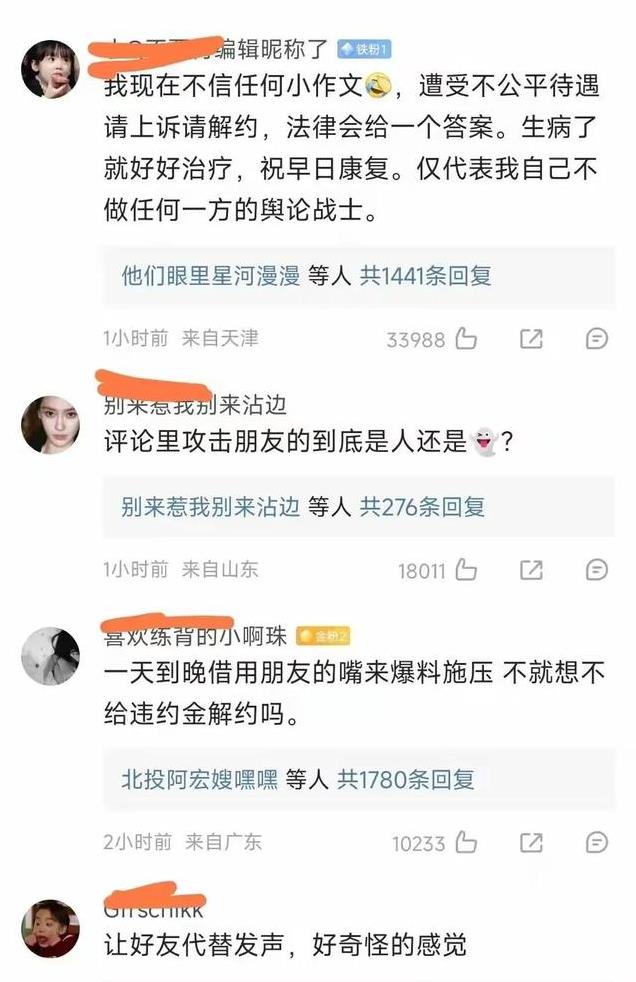Expand the 共1441条回复 replies thread
636x982 pixels.
tap(426, 276)
